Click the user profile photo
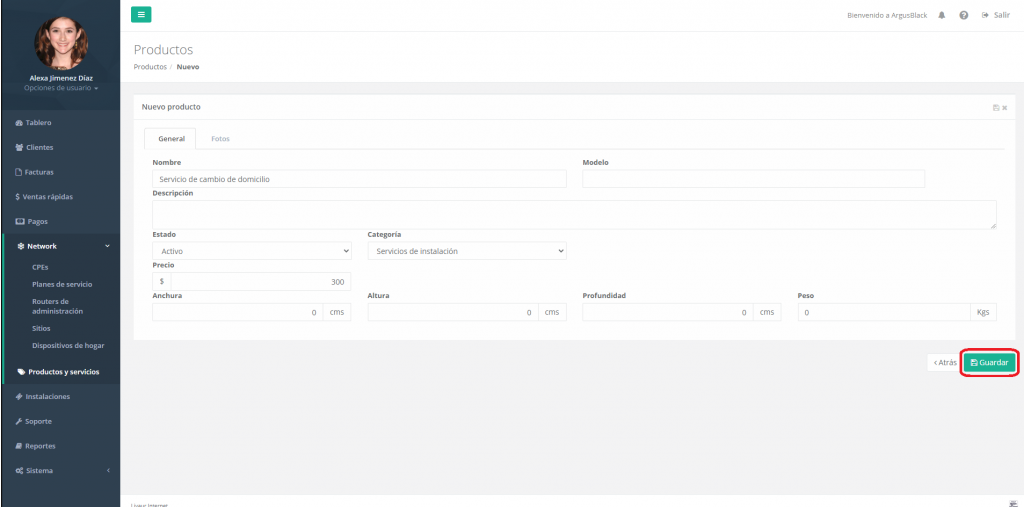Image resolution: width=1024 pixels, height=507 pixels. pos(61,43)
